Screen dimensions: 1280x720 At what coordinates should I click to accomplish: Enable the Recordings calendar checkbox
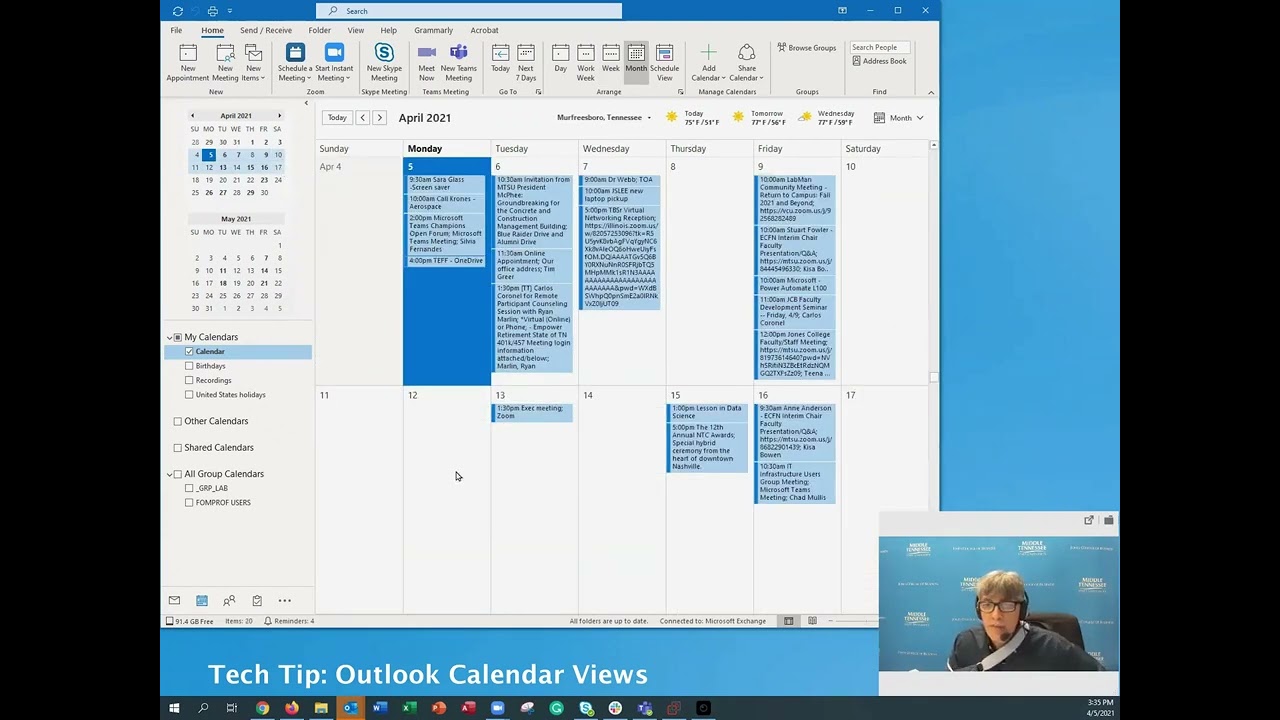(189, 380)
